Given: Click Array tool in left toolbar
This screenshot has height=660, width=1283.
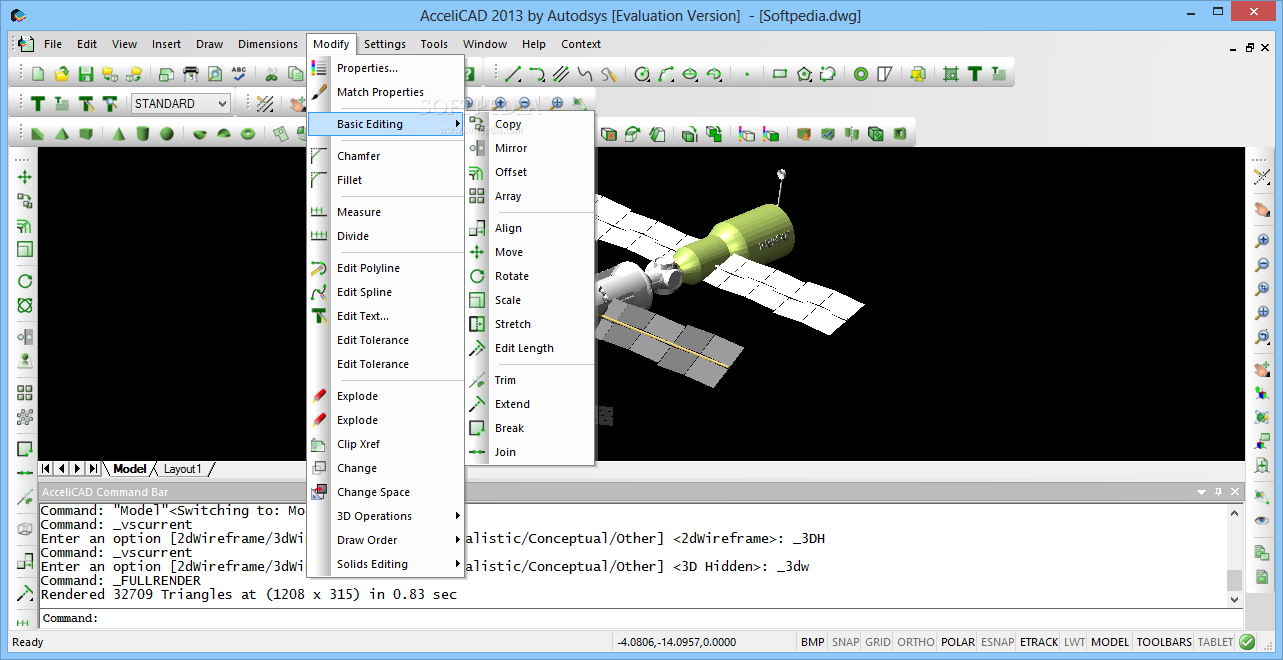Looking at the screenshot, I should point(25,393).
